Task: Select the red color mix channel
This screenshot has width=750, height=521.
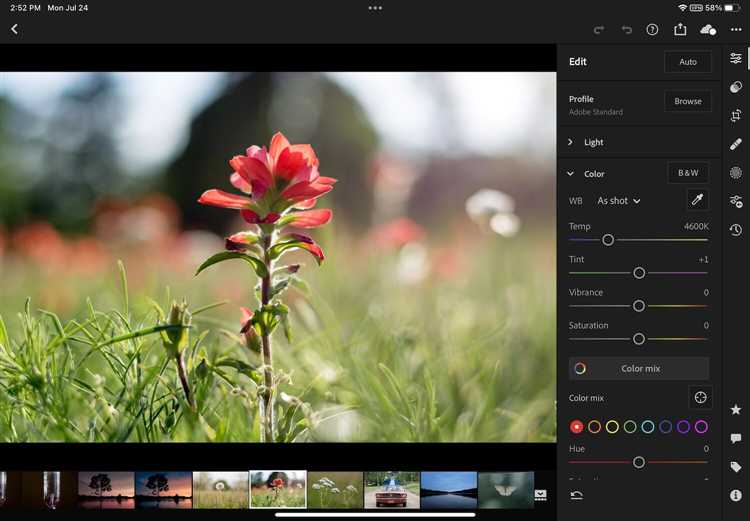Action: point(577,427)
